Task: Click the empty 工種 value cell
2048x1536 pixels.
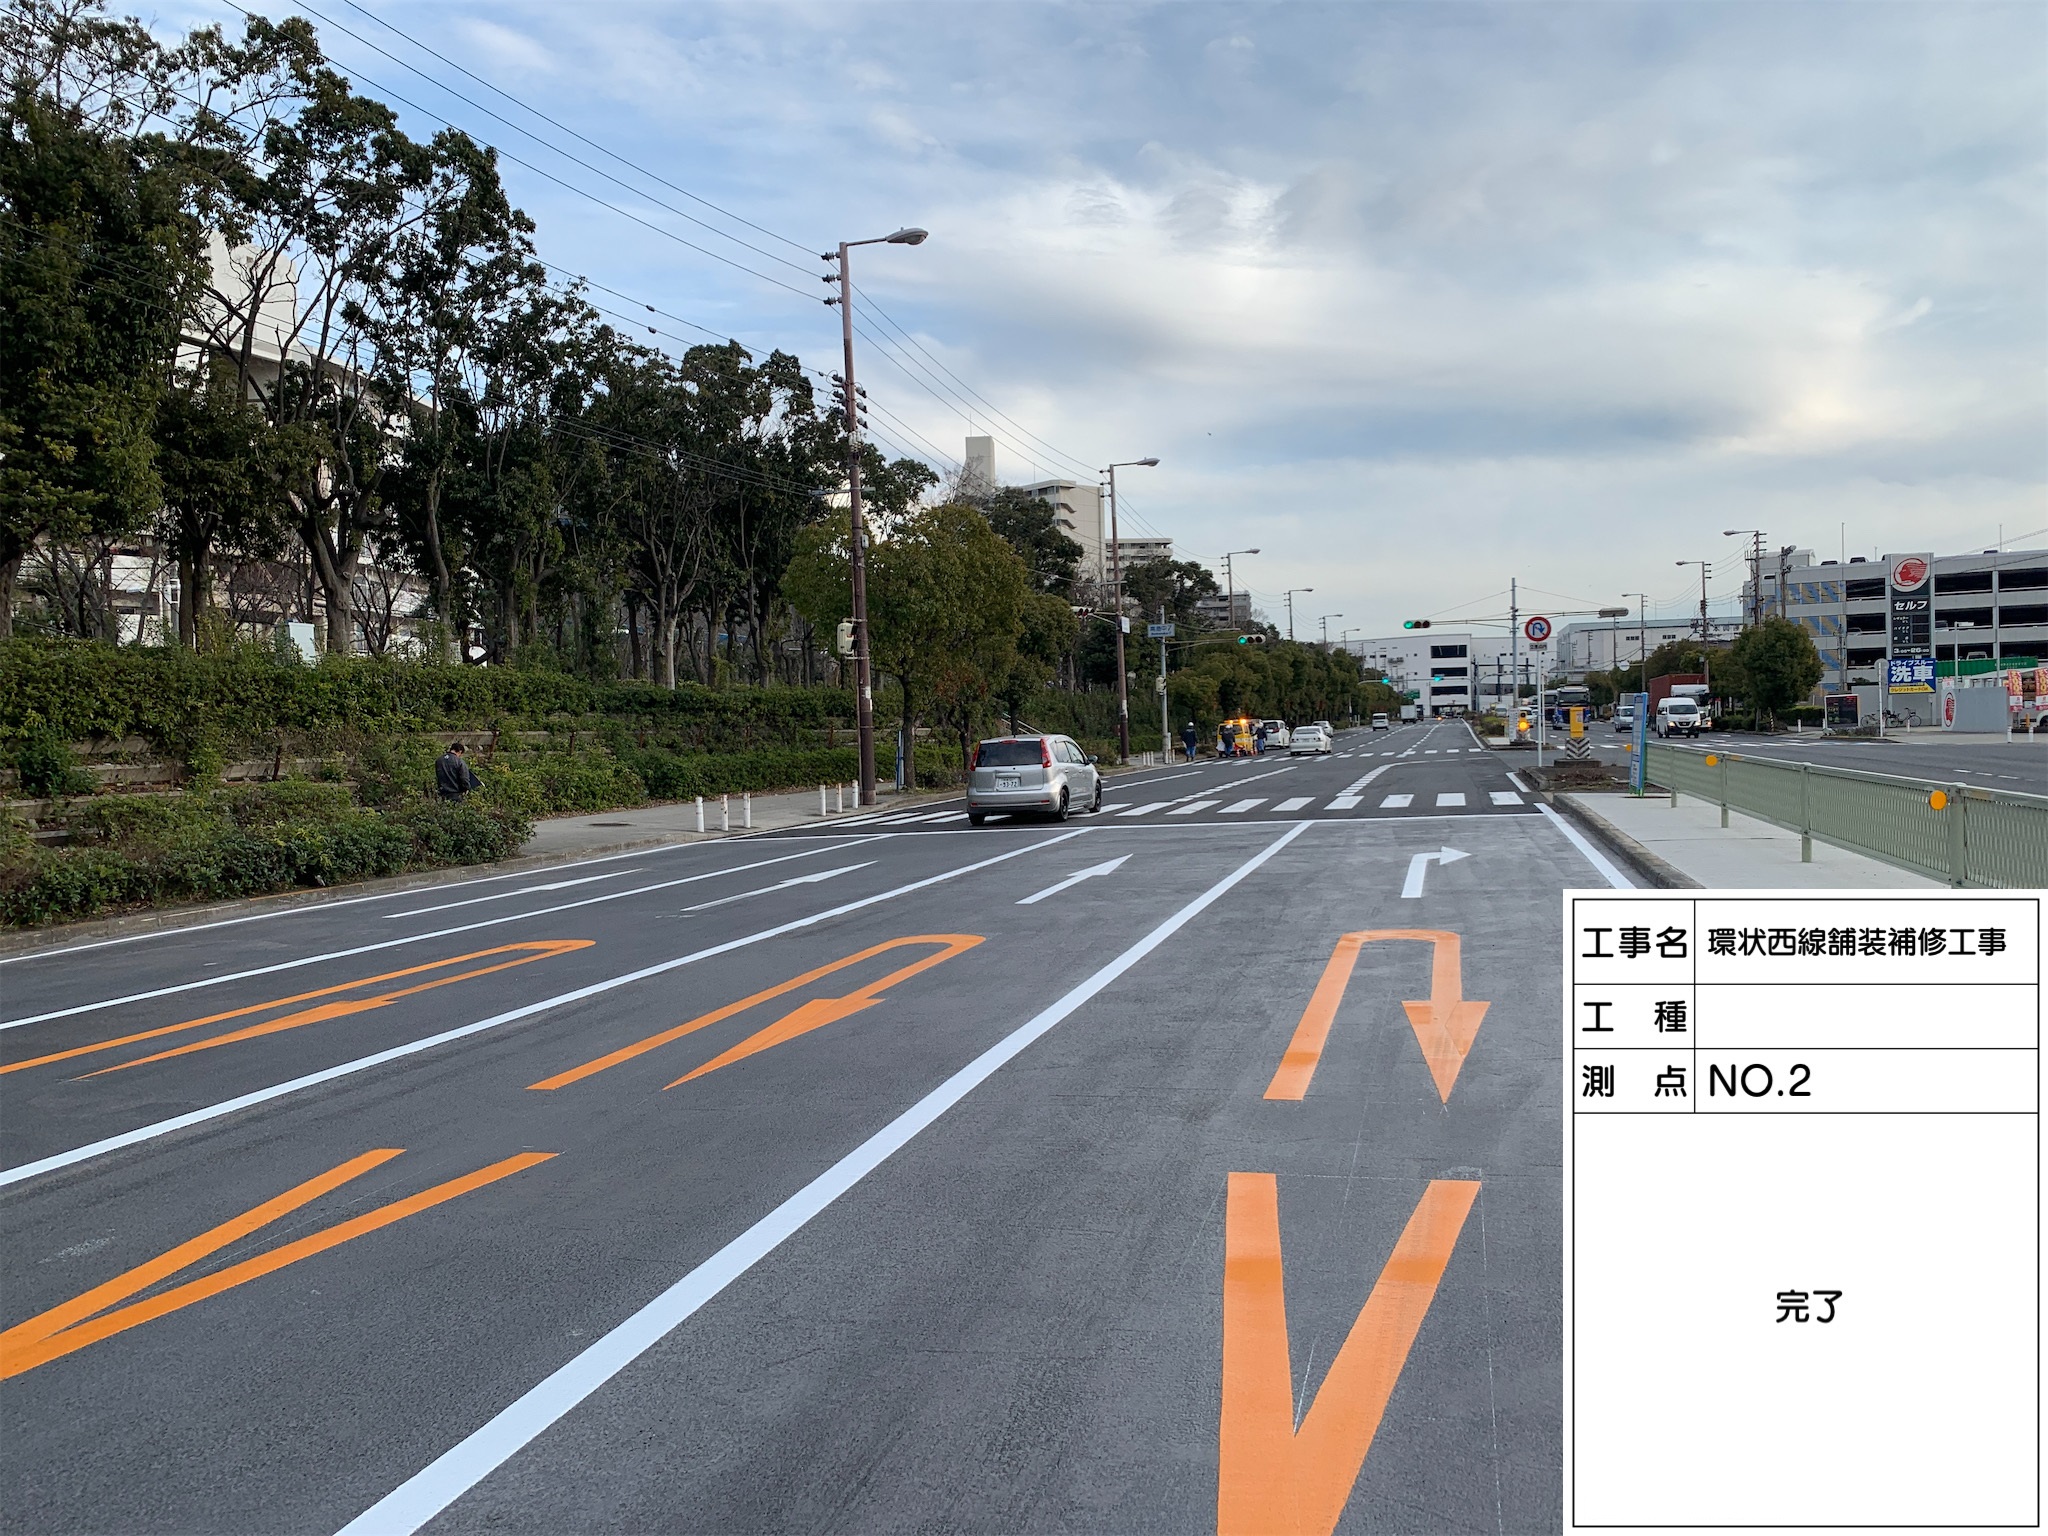Action: click(1865, 1017)
